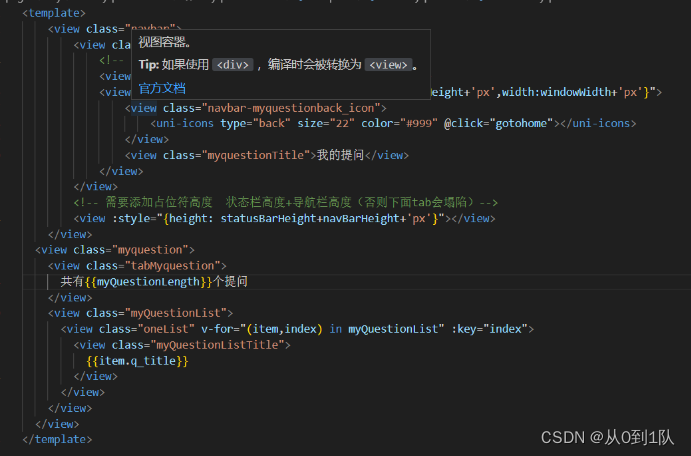Screen dimensions: 691x456
Task: Click the class value myQuestionList
Action: point(176,313)
